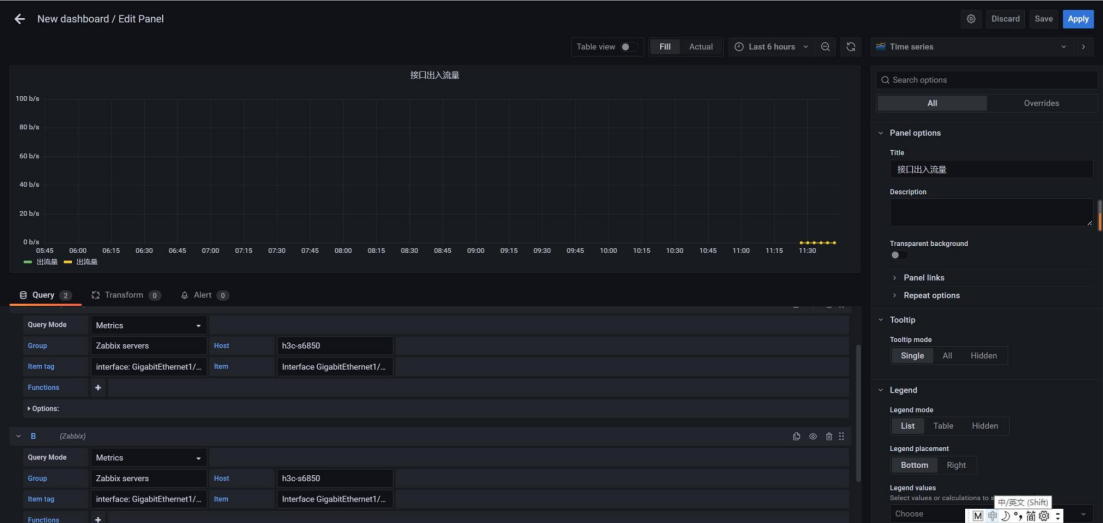Click the search magnifier icon

point(885,80)
